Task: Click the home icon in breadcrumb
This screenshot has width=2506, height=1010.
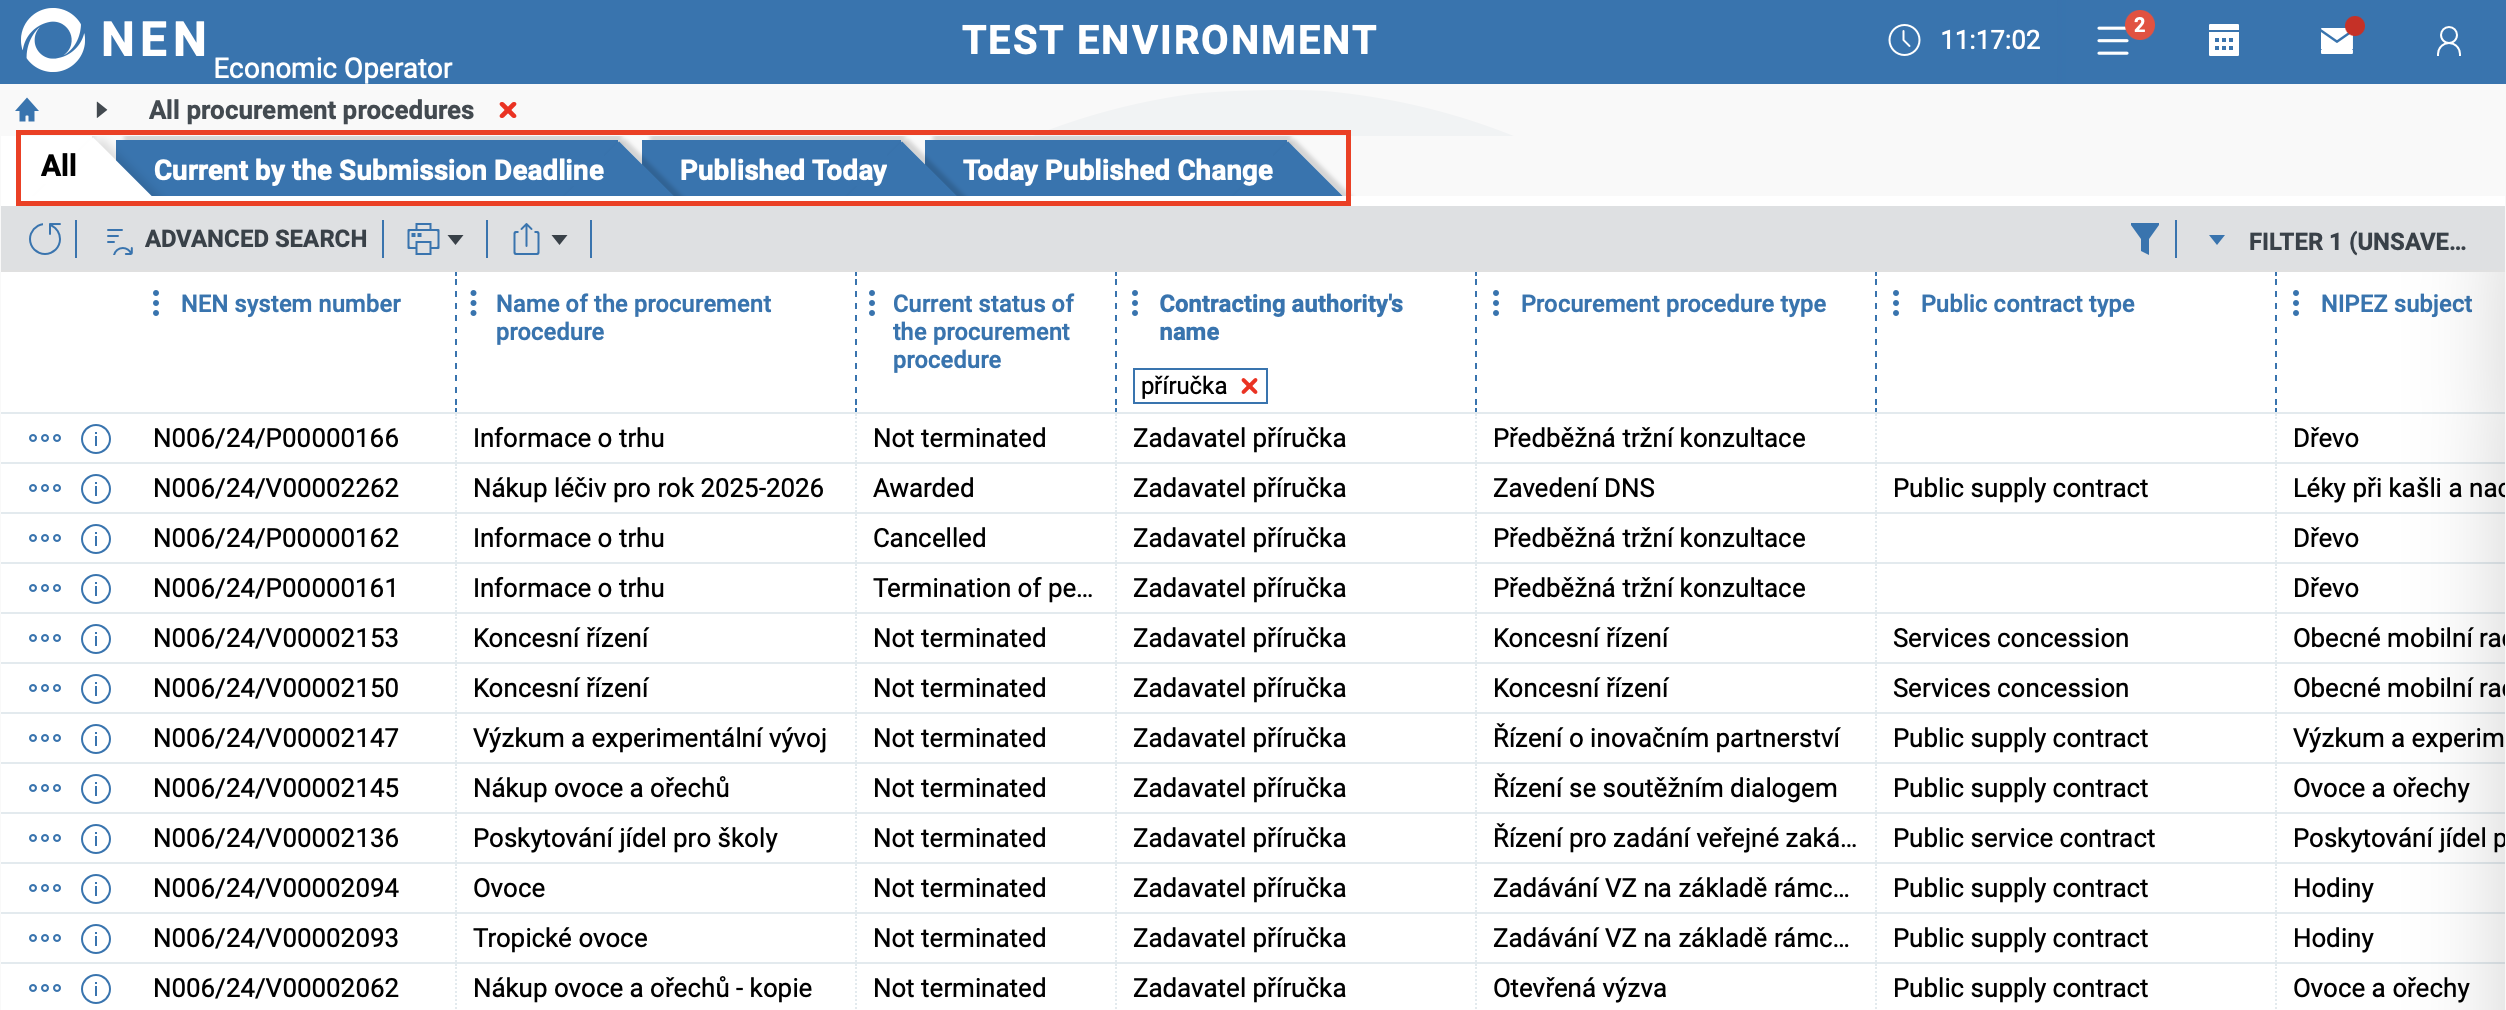Action: pos(27,110)
